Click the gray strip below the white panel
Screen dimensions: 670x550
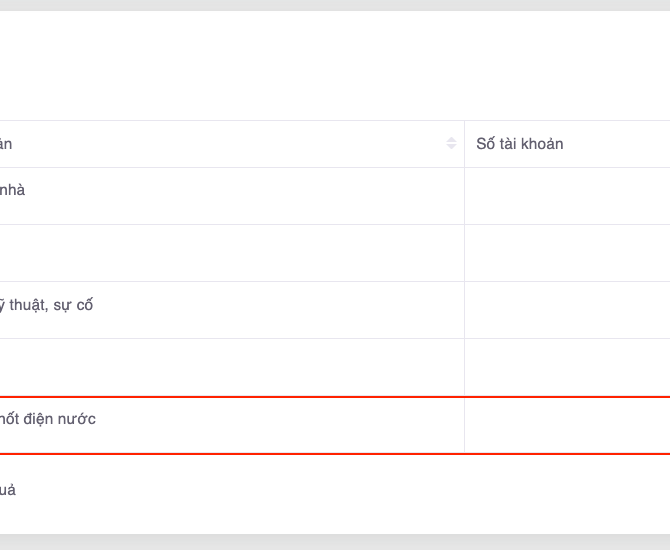(335, 542)
